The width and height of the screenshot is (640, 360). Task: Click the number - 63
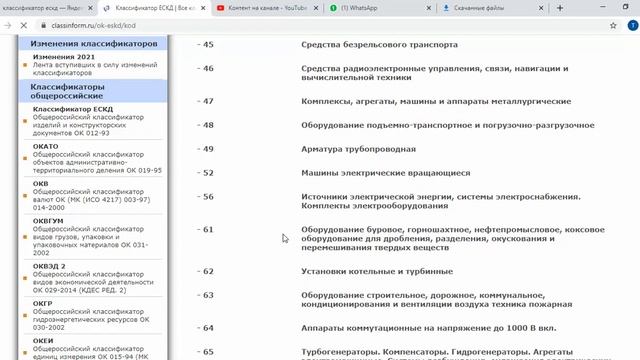click(205, 295)
